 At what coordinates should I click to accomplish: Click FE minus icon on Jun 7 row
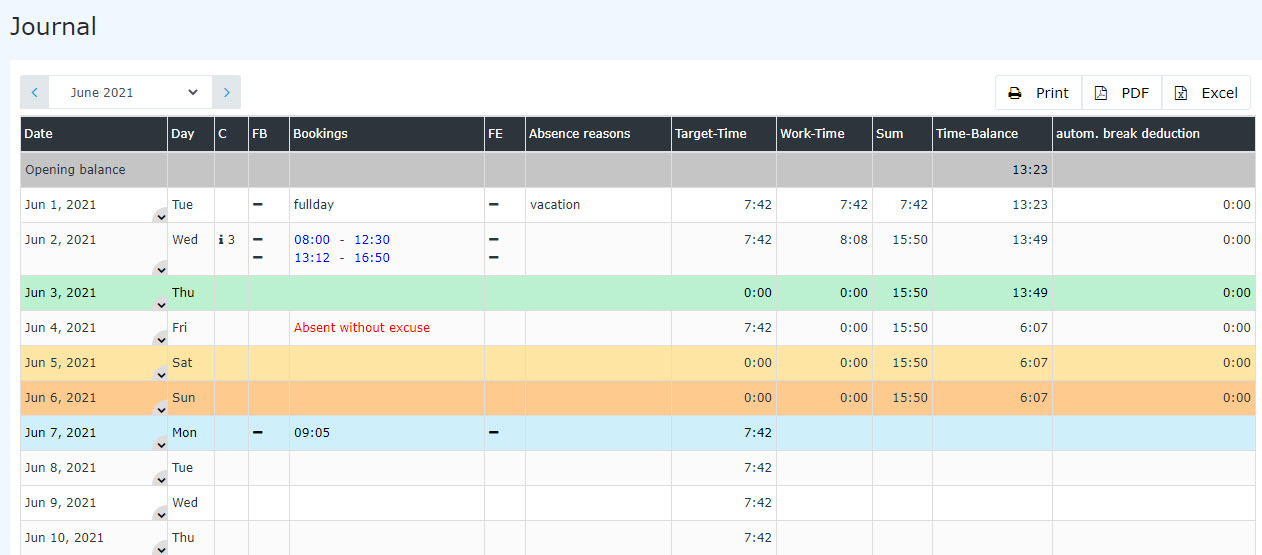[493, 432]
